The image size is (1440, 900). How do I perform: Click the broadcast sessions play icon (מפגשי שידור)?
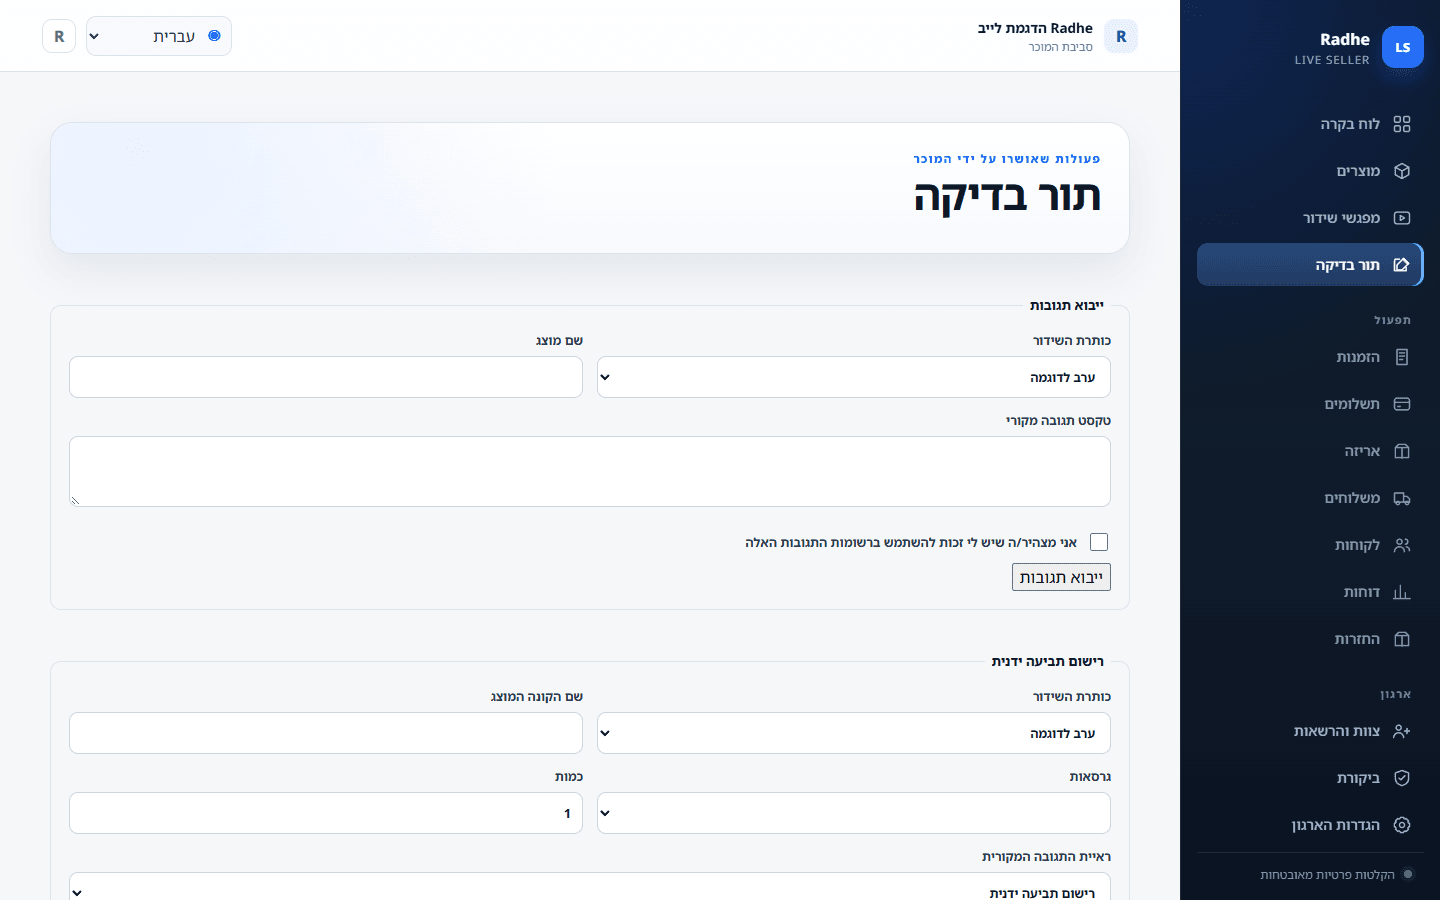click(x=1402, y=218)
